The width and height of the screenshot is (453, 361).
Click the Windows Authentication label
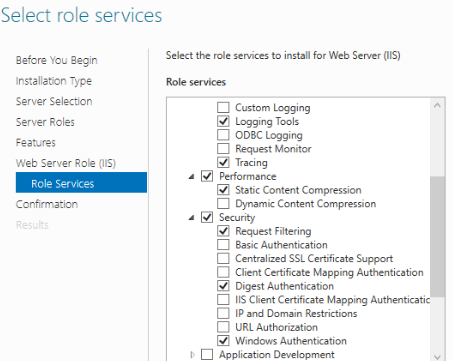click(291, 341)
